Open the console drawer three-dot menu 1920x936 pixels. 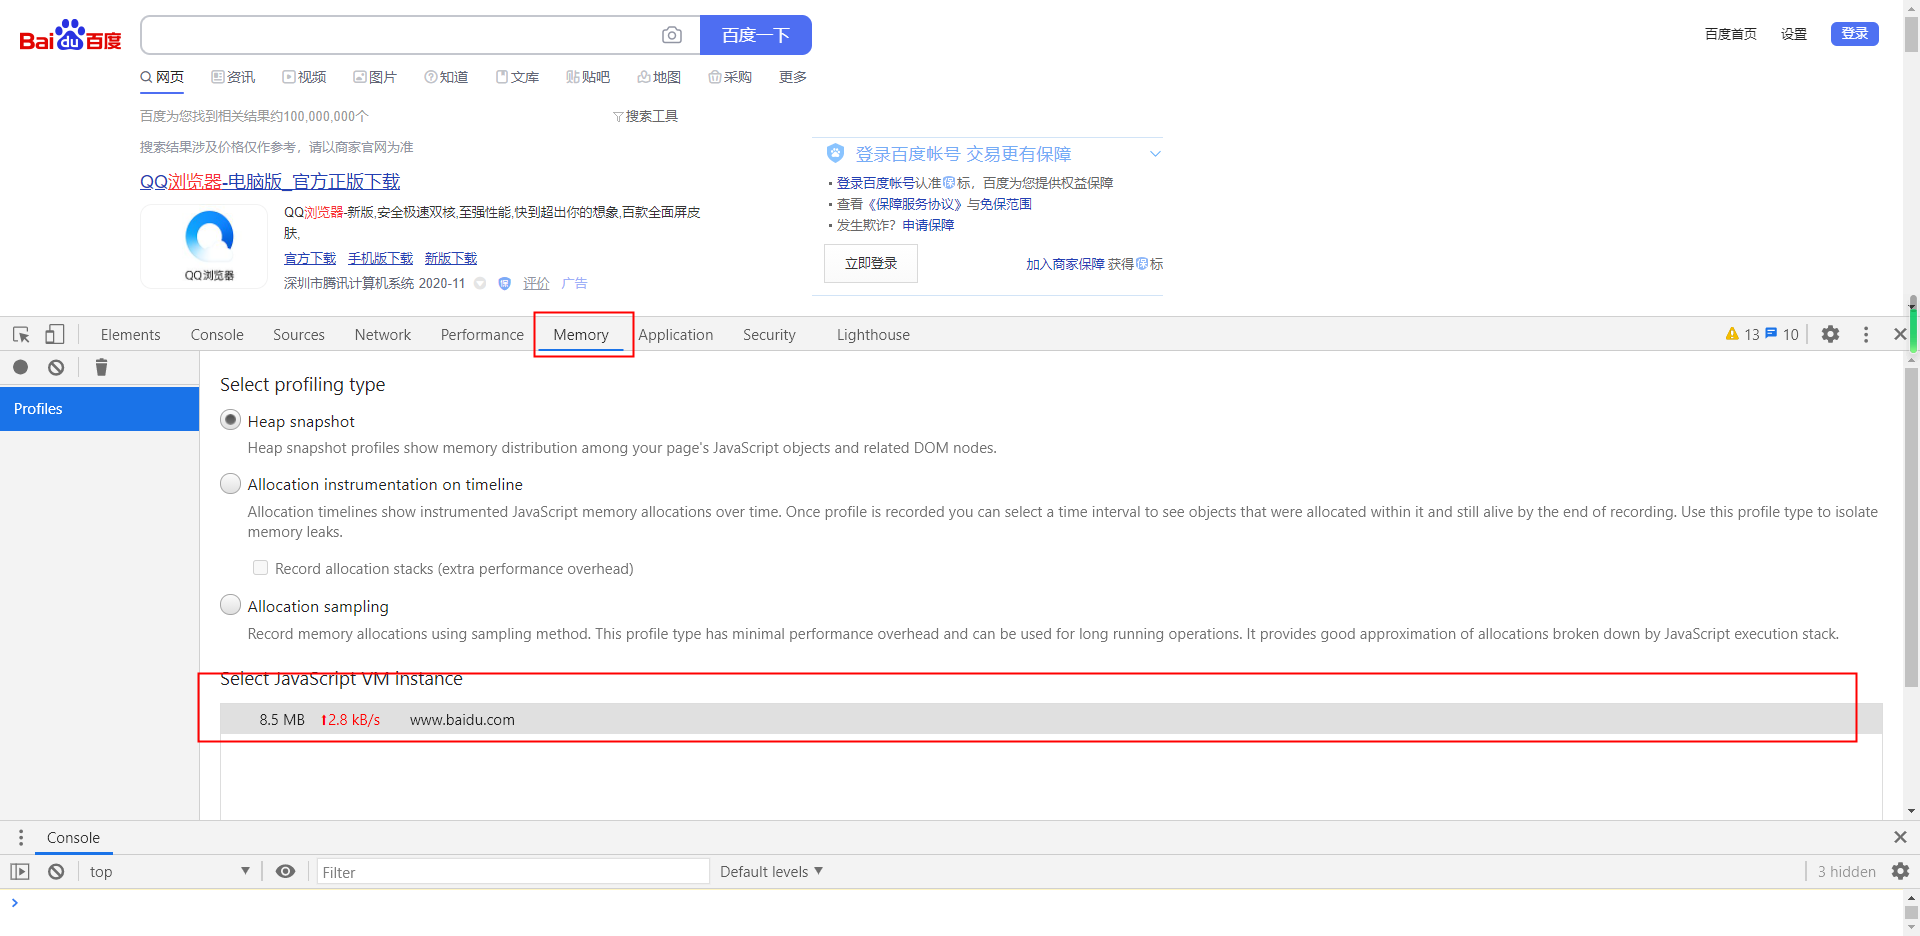point(21,837)
